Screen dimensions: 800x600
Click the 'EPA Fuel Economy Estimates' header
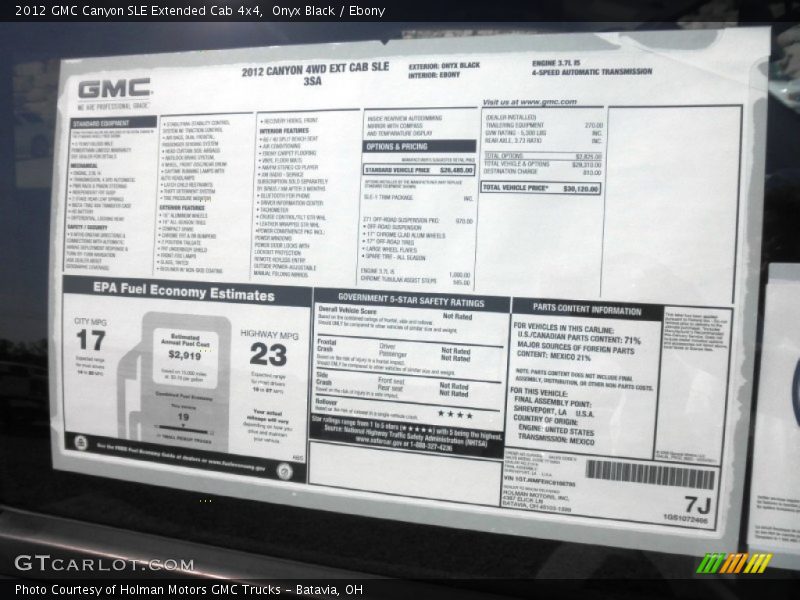pos(184,292)
